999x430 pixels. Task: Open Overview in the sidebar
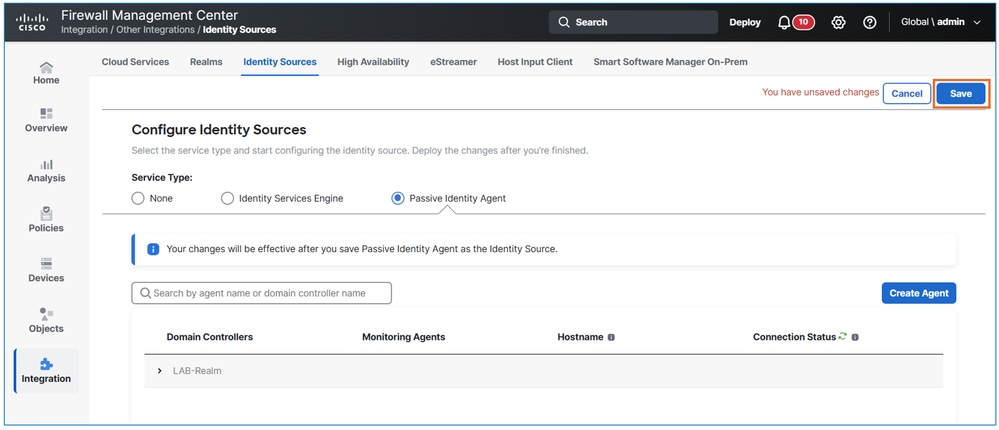coord(46,120)
